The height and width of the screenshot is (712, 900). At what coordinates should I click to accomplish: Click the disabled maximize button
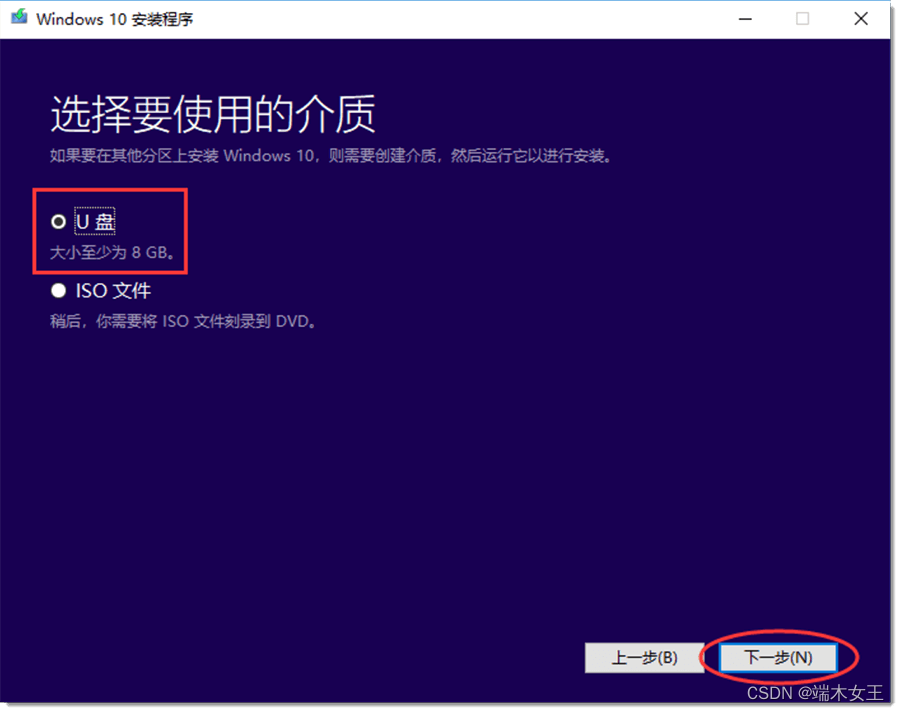click(x=802, y=19)
